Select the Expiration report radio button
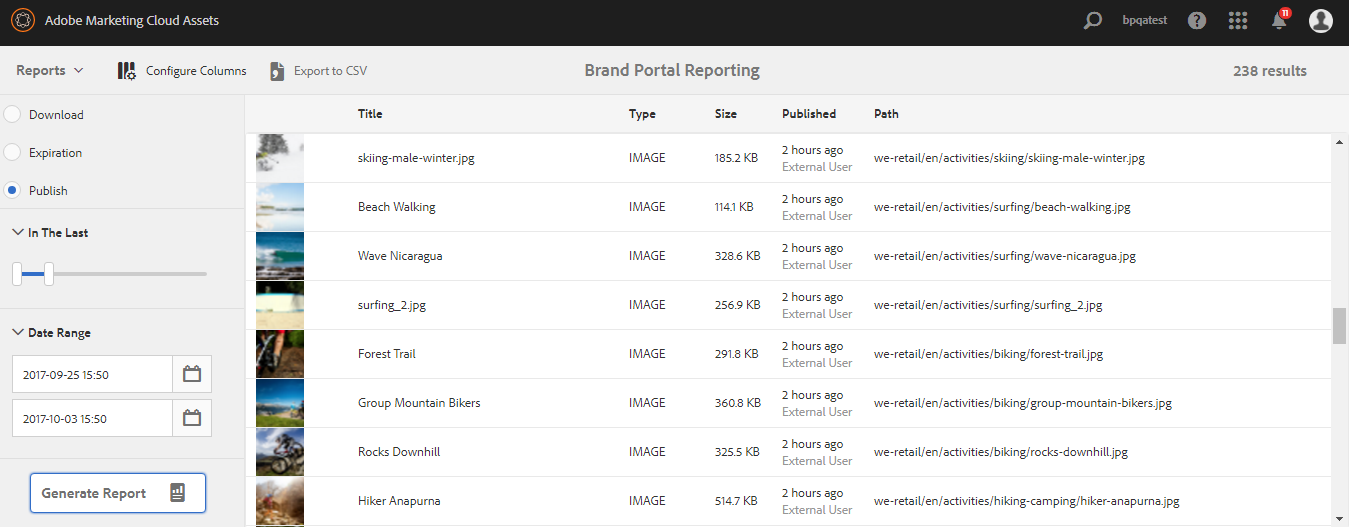 click(12, 153)
